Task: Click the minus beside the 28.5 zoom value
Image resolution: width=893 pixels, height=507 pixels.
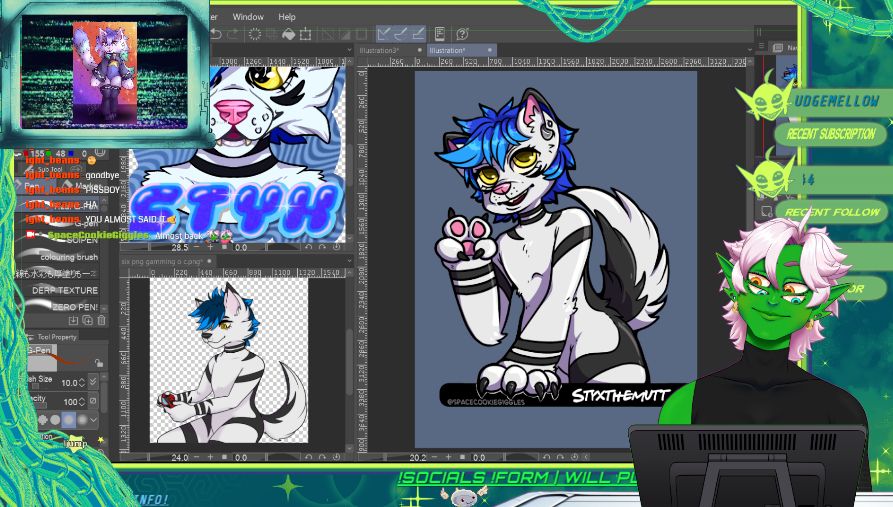Action: coord(197,247)
